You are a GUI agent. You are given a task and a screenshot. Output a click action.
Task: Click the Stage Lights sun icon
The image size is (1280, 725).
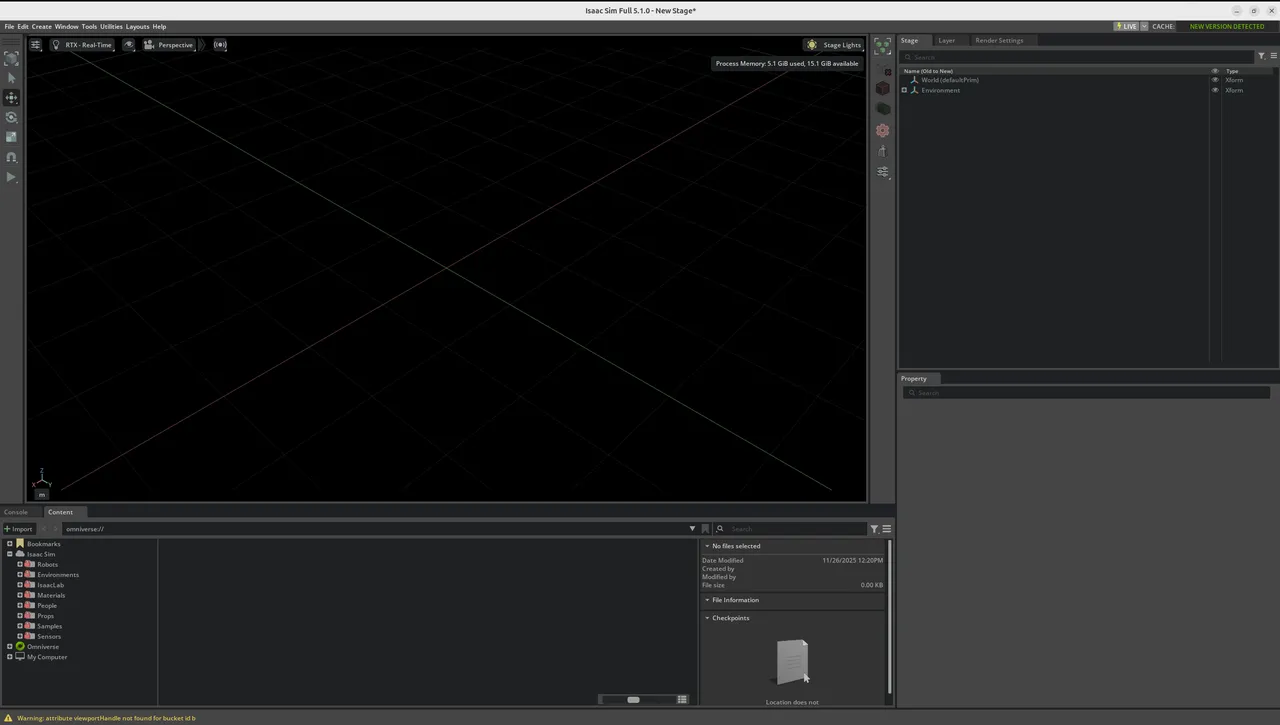pyautogui.click(x=812, y=45)
